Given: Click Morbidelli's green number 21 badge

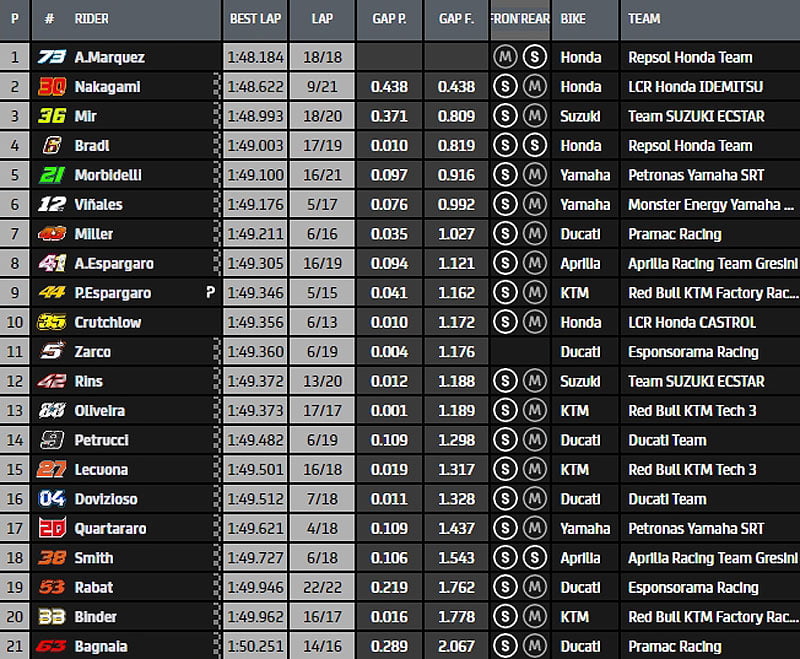Looking at the screenshot, I should coord(51,175).
